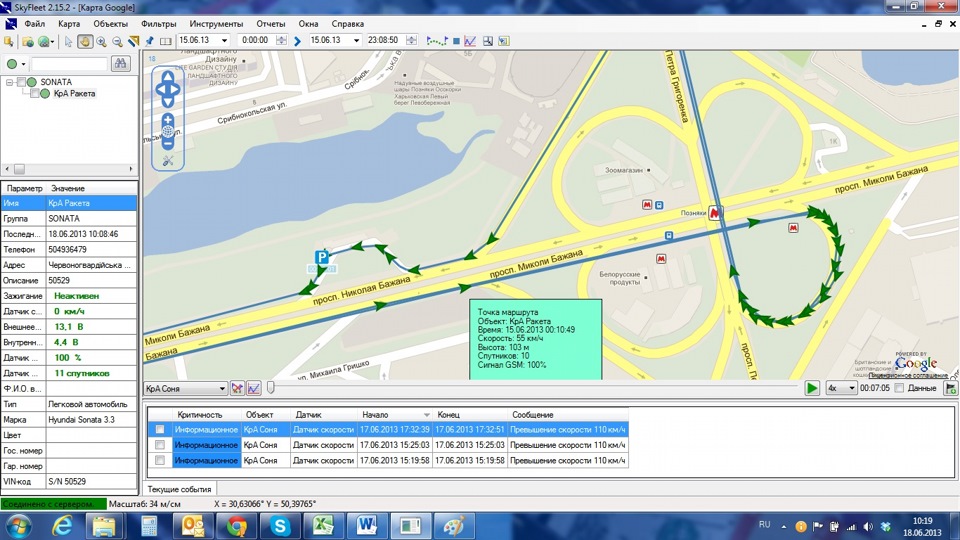Open the chart graph icon in toolbar
960x540 pixels.
tap(470, 41)
